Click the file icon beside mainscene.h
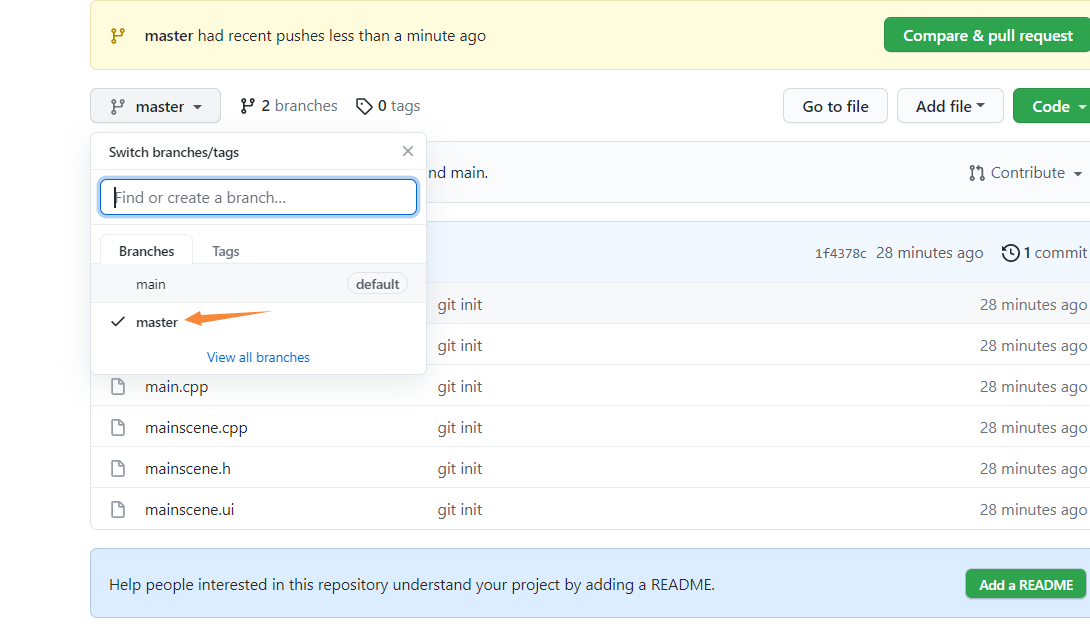1090x624 pixels. pos(118,468)
